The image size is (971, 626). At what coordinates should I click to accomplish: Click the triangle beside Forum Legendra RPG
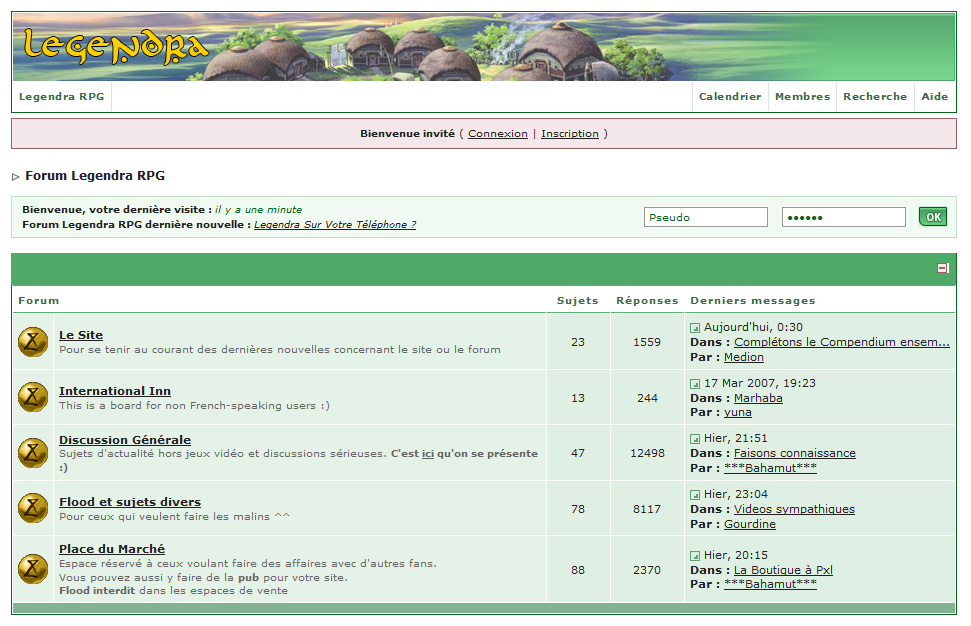[x=16, y=177]
